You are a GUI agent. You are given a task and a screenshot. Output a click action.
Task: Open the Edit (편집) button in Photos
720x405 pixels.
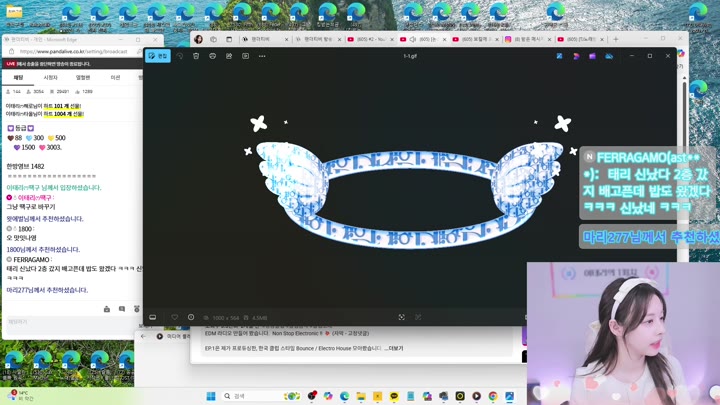[x=158, y=56]
